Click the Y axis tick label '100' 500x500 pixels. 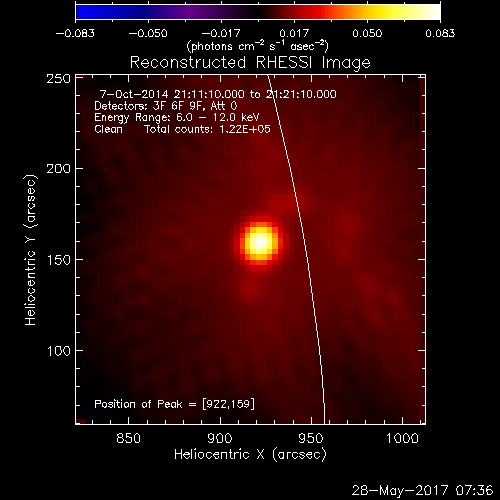pos(59,351)
